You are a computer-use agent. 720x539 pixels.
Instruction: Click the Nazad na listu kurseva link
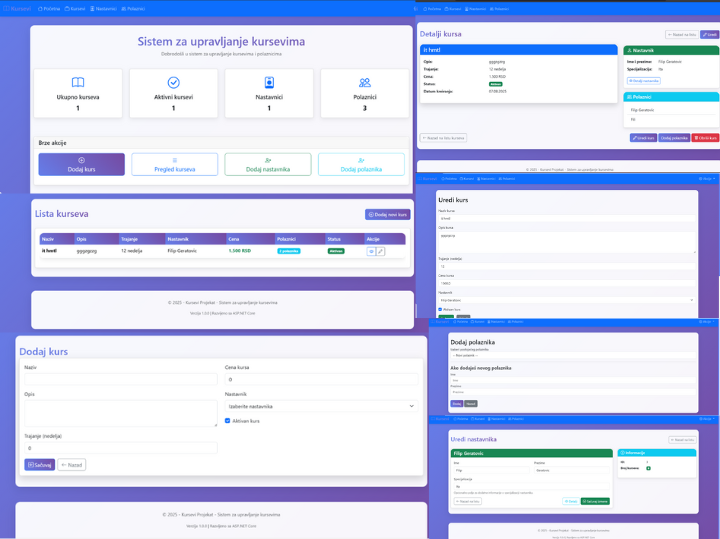[x=444, y=138]
